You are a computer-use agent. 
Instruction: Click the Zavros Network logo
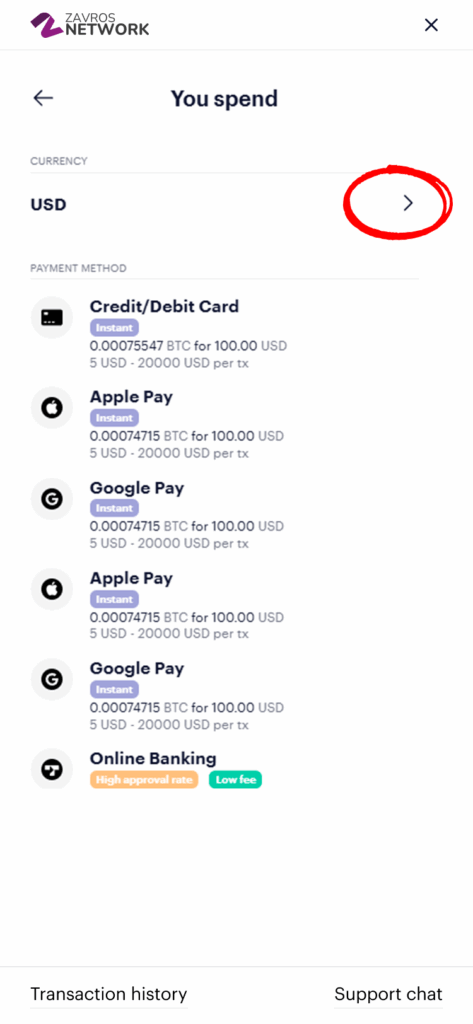point(90,24)
